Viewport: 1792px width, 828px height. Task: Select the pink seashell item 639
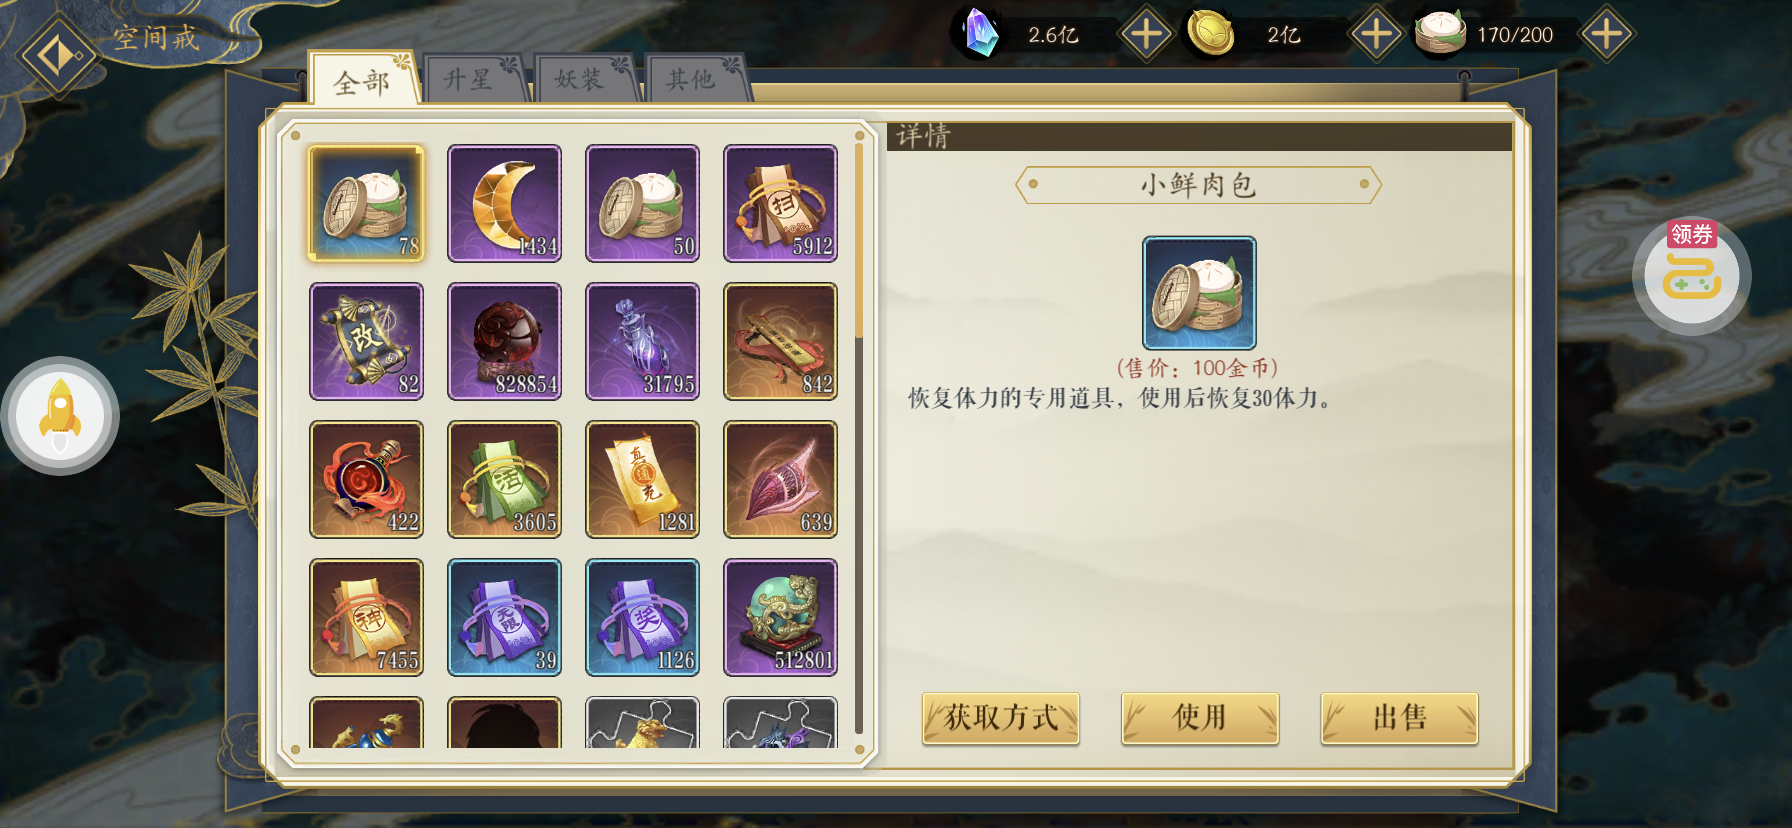click(780, 480)
